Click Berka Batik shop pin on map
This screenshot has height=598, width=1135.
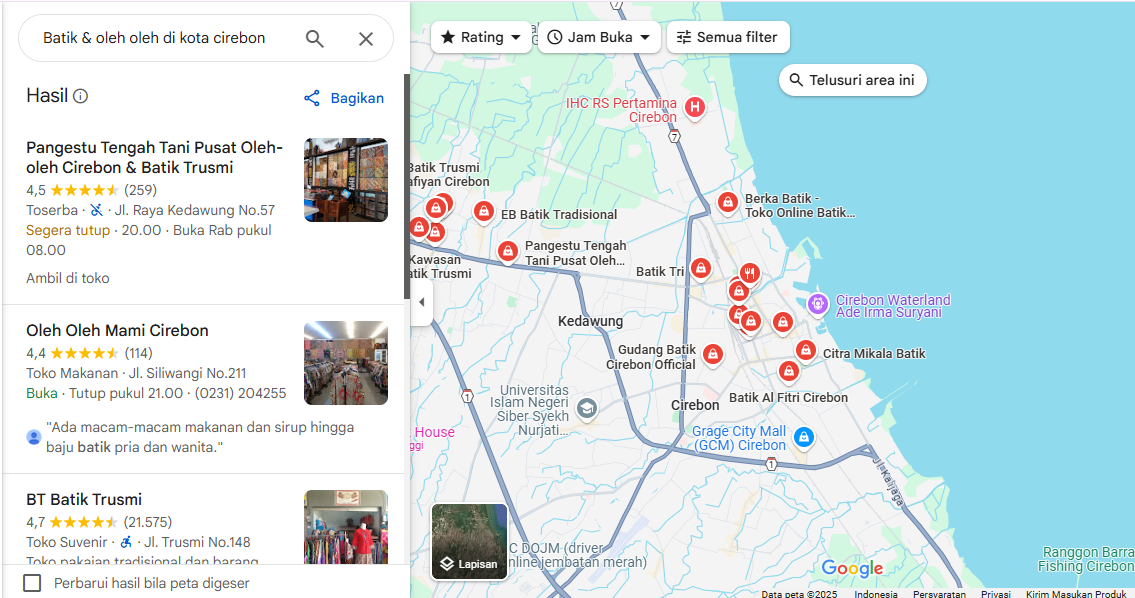tap(727, 203)
